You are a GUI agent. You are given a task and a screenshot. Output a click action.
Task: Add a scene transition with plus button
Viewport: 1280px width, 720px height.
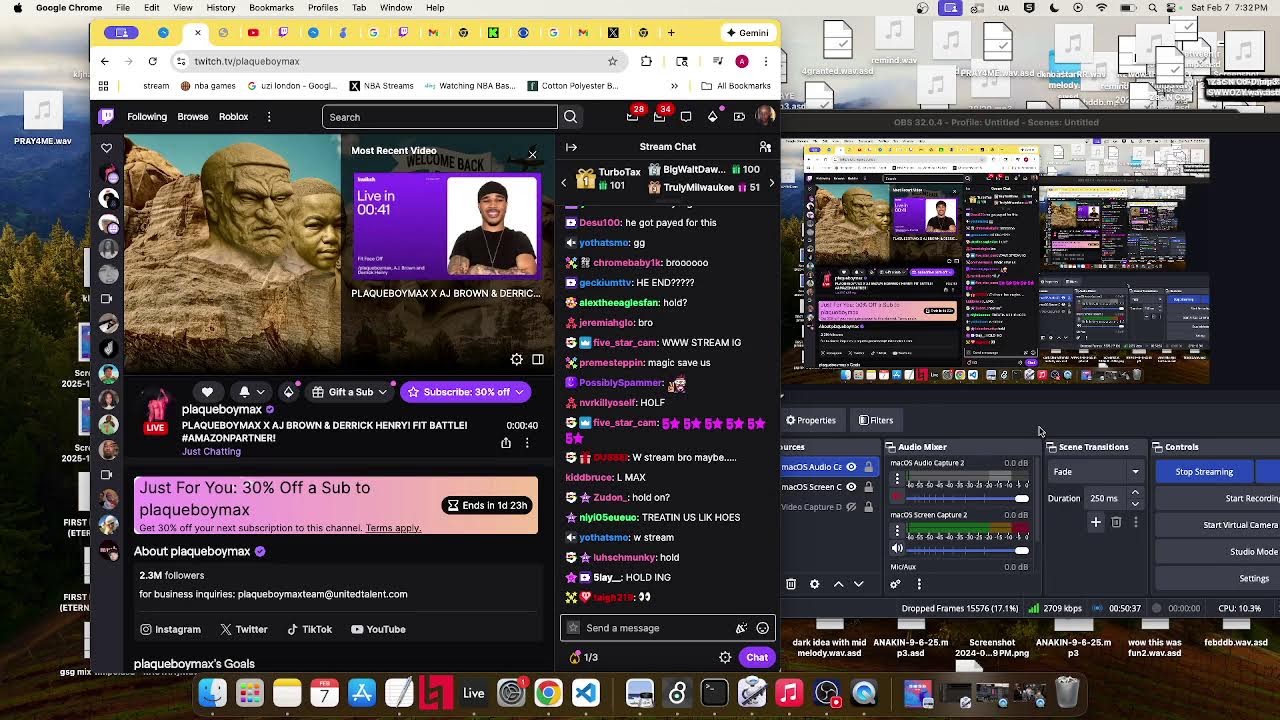click(x=1096, y=522)
